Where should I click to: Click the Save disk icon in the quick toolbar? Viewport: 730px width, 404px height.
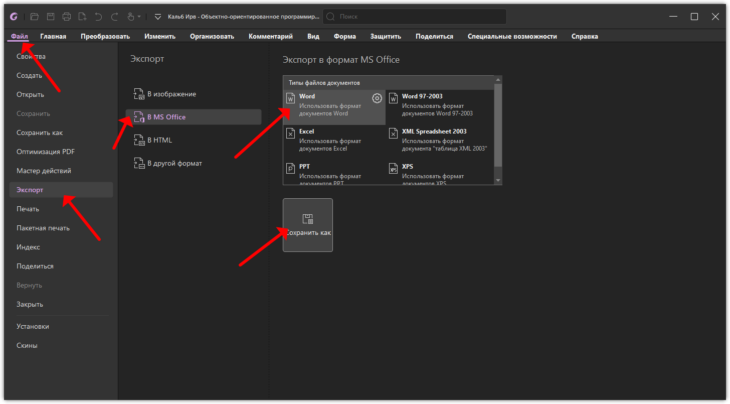(50, 17)
